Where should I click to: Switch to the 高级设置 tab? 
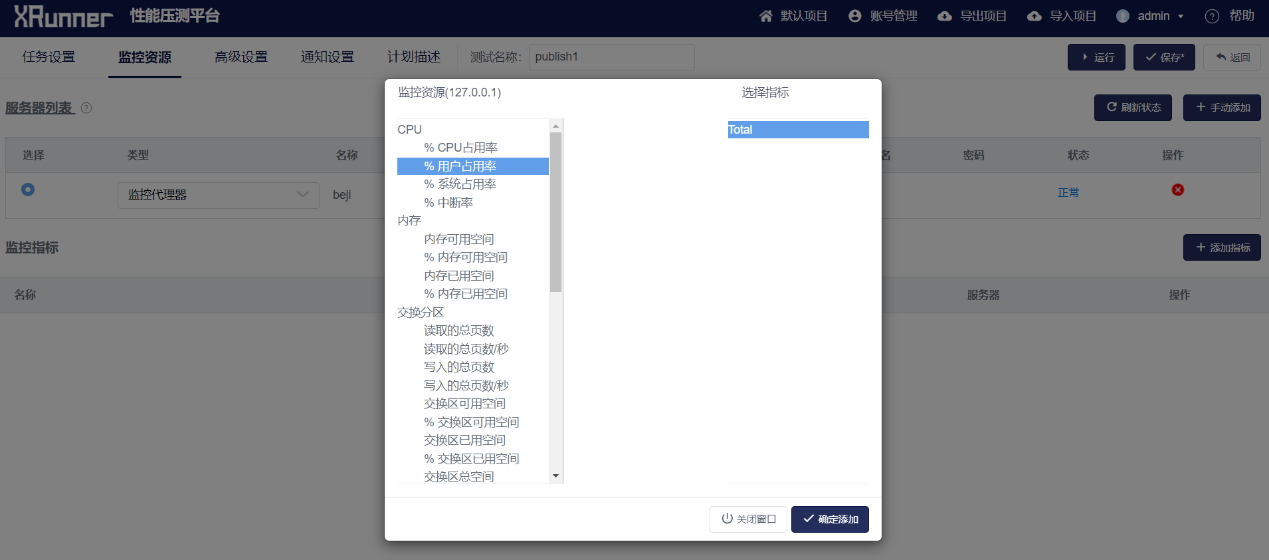tap(240, 57)
